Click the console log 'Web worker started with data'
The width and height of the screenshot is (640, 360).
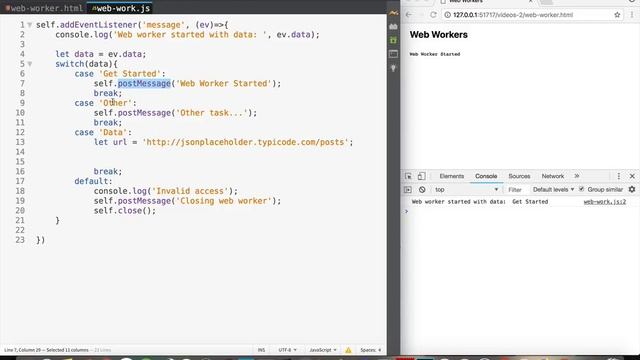(x=480, y=202)
